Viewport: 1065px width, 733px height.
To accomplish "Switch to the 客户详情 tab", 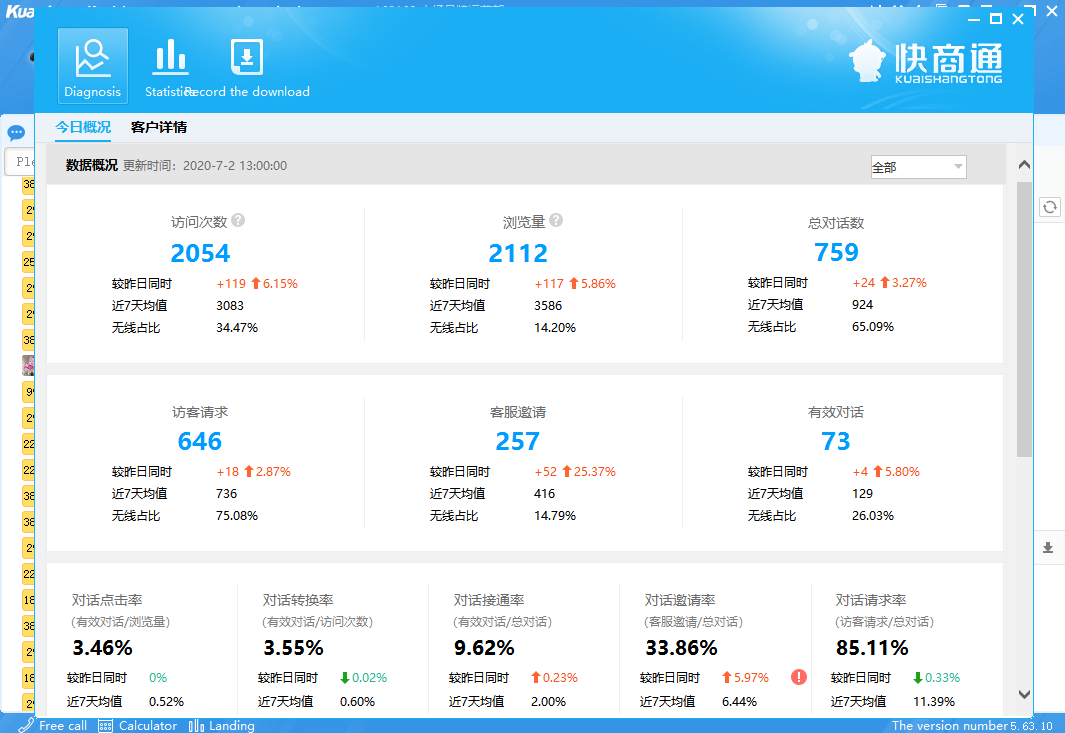I will [159, 127].
